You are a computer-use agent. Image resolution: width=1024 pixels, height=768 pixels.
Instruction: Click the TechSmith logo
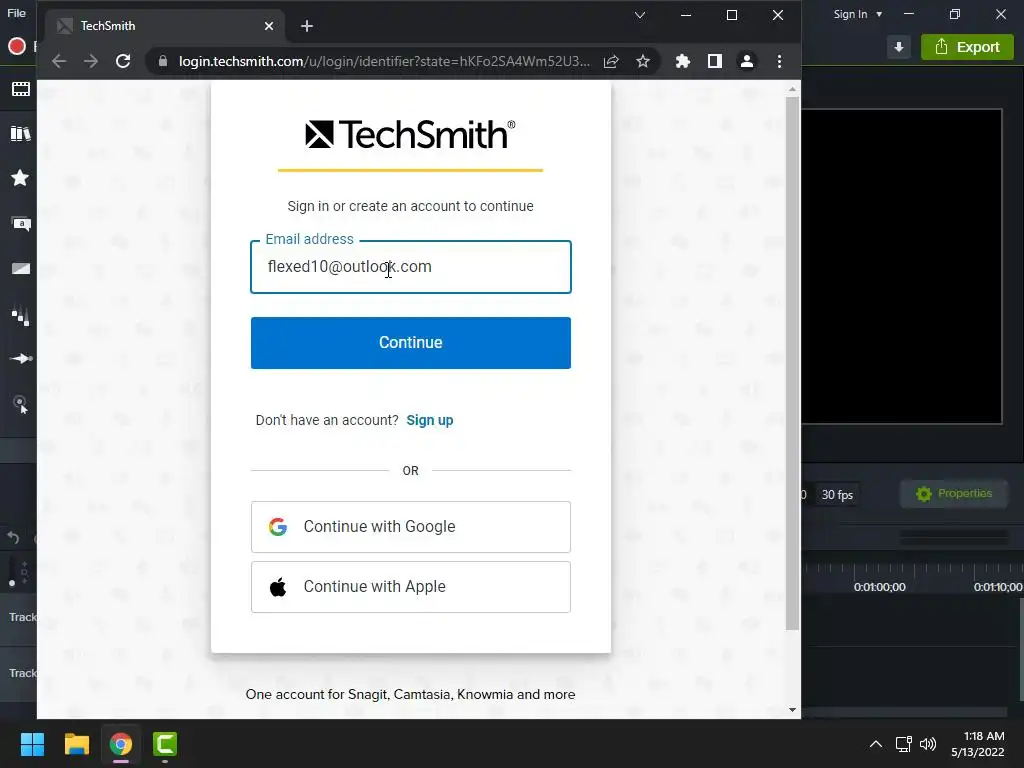pyautogui.click(x=410, y=135)
